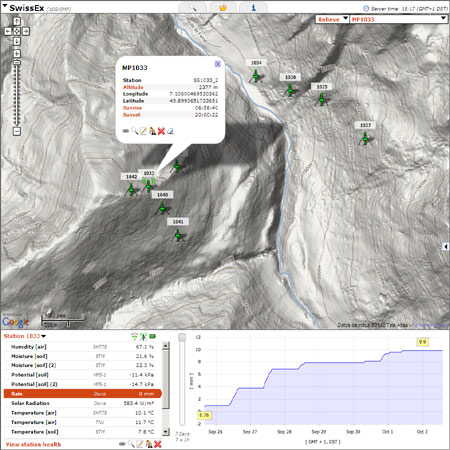Screen dimensions: 450x450
Task: Select the Temperature [soil] row
Action: click(83, 432)
